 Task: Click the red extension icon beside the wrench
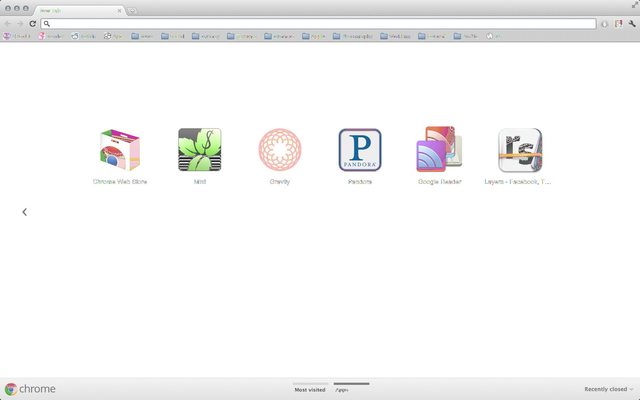619,24
